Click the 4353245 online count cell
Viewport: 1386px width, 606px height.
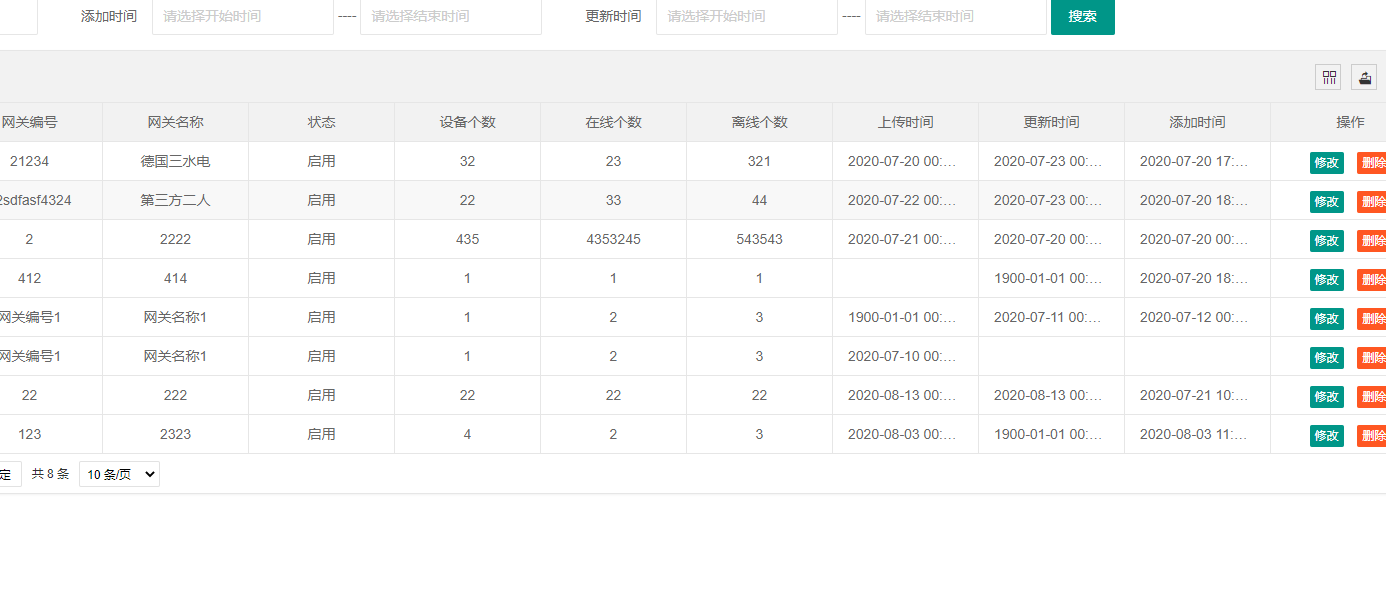(613, 240)
